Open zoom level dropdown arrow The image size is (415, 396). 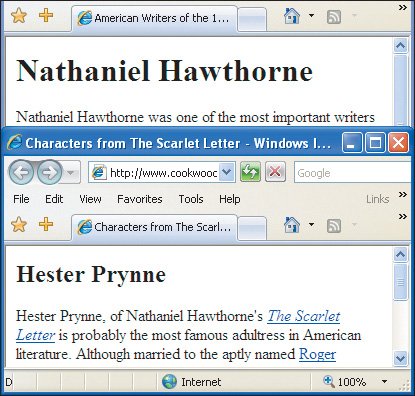click(x=384, y=381)
